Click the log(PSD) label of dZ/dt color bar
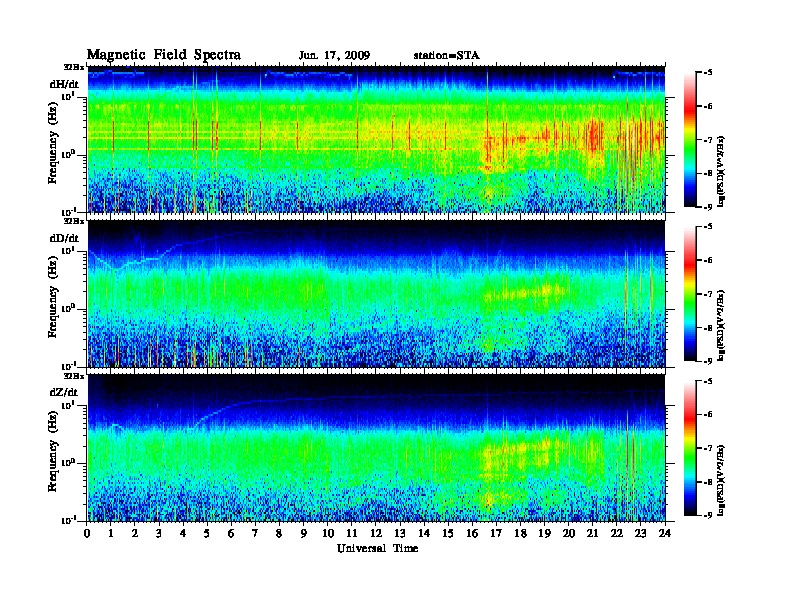The width and height of the screenshot is (792, 612). [722, 480]
